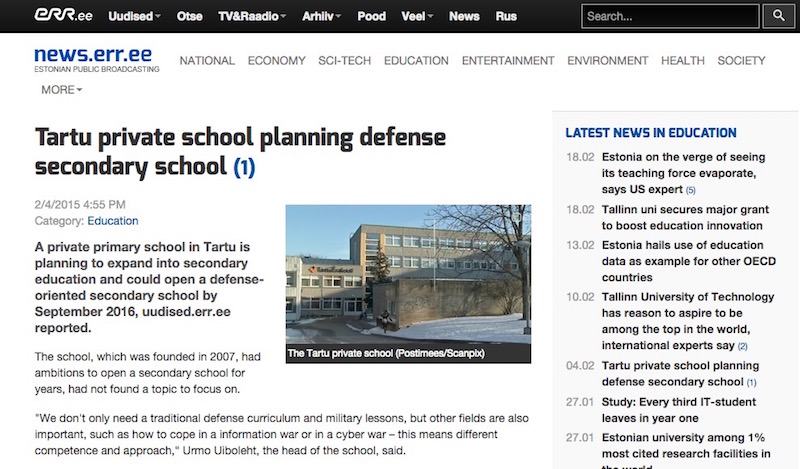
Task: Open 'Tallinn University of Technology' article
Action: tap(688, 321)
